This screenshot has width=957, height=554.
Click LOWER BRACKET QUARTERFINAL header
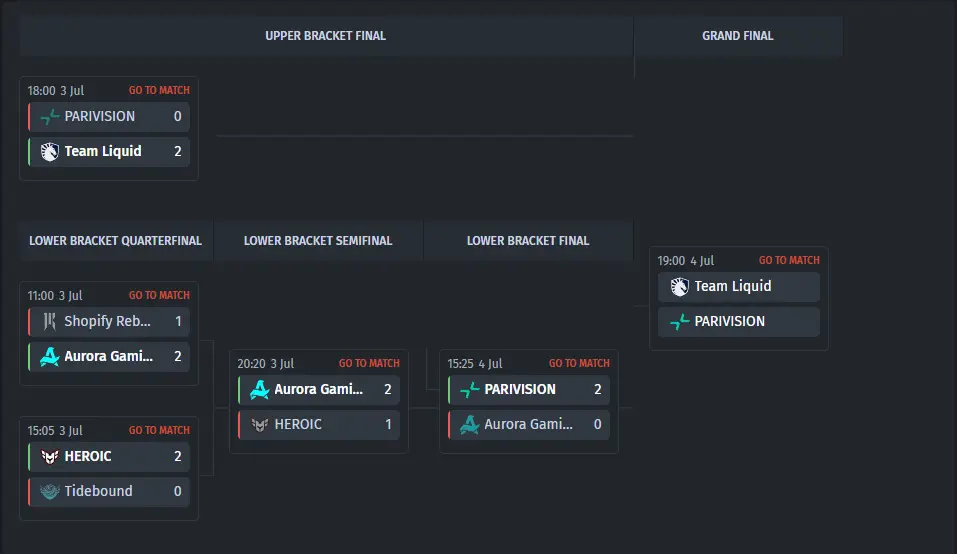coord(115,241)
